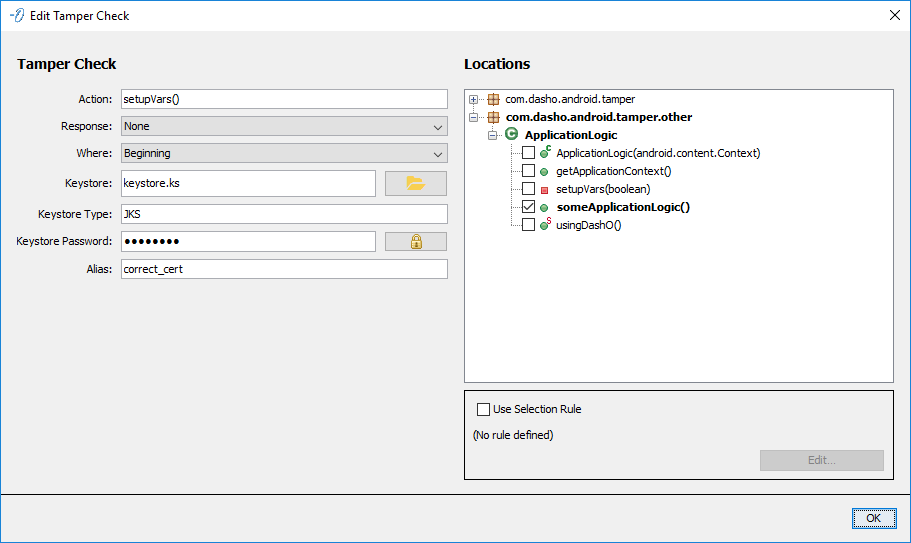Click the green getApplicationContext() method icon
Image resolution: width=911 pixels, height=543 pixels.
coord(544,172)
